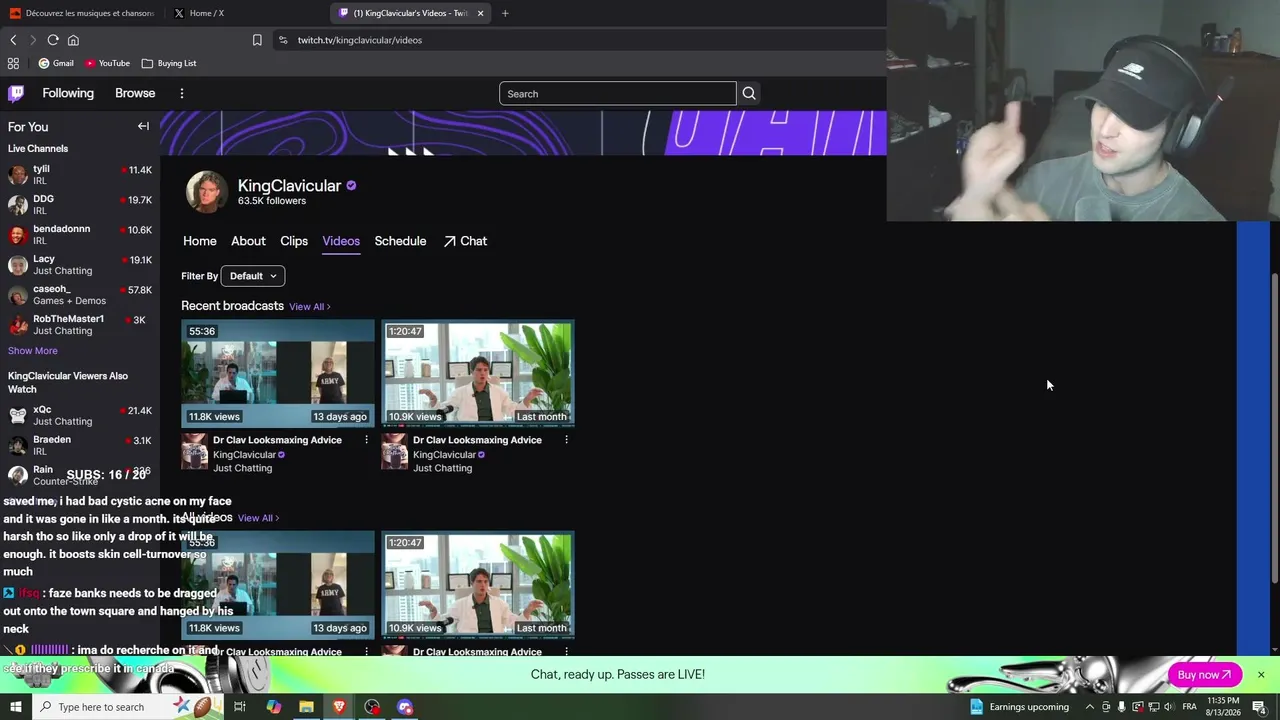Open the Filter By Default dropdown
This screenshot has height=720, width=1280.
[253, 276]
